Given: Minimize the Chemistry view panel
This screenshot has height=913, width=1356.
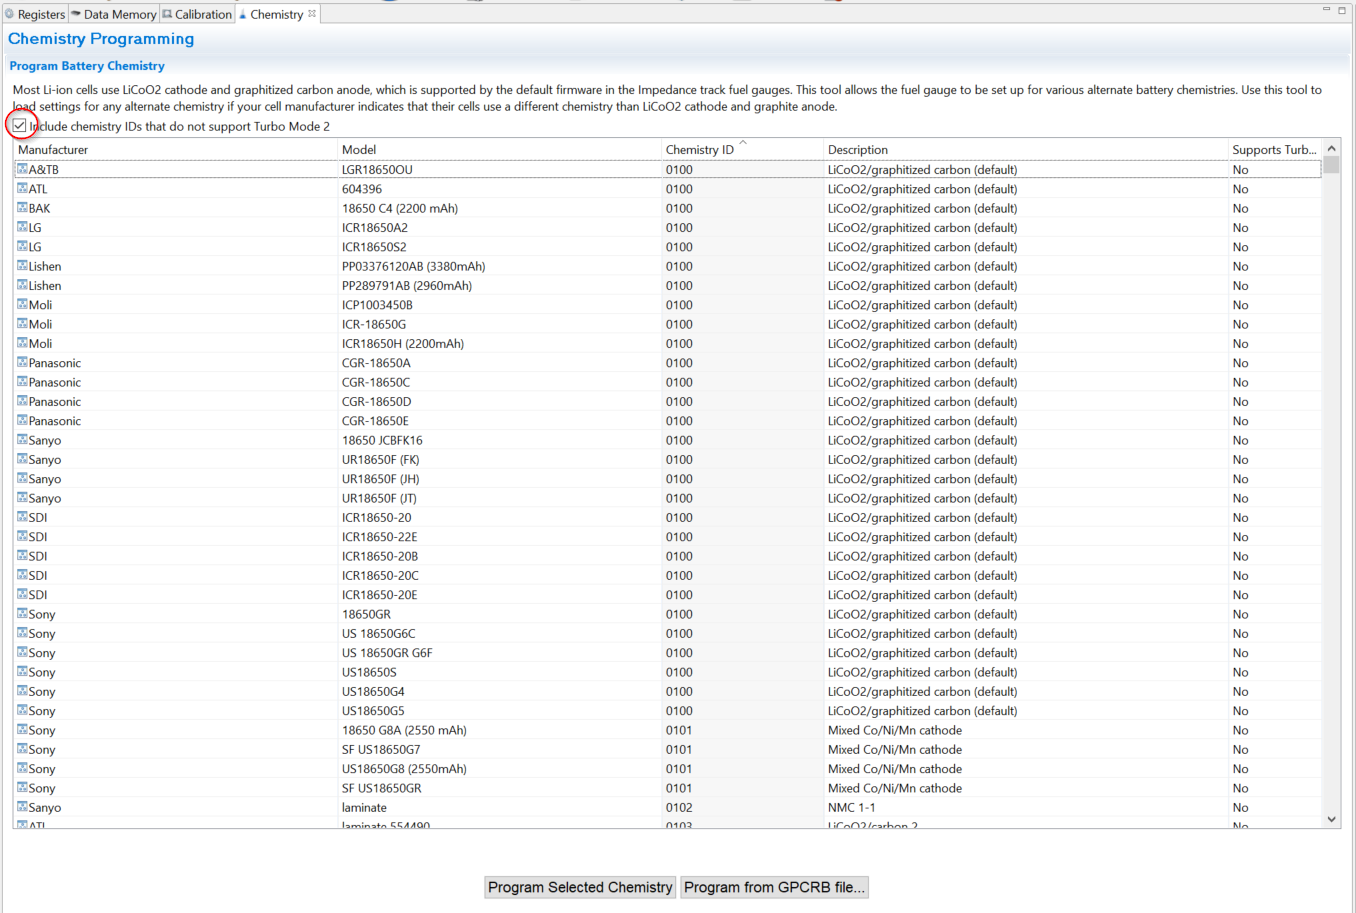Looking at the screenshot, I should click(x=1326, y=10).
